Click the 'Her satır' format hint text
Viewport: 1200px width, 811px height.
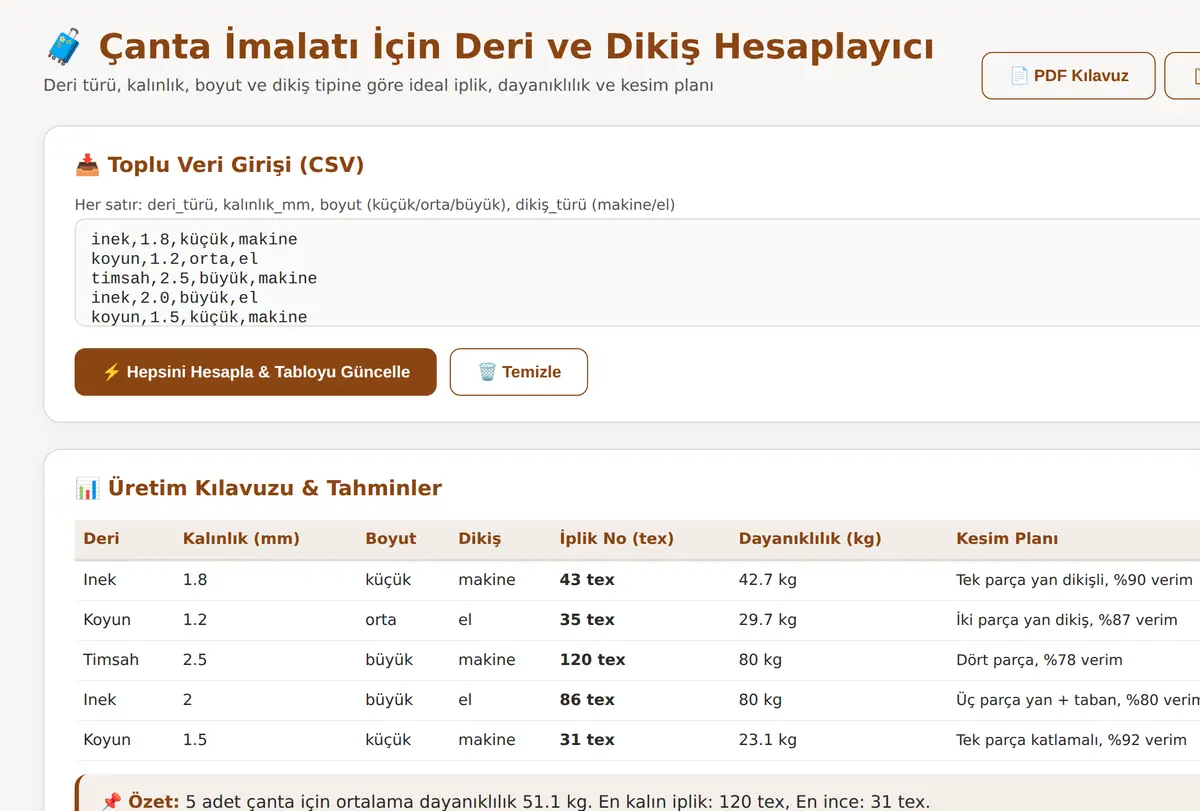pos(375,205)
